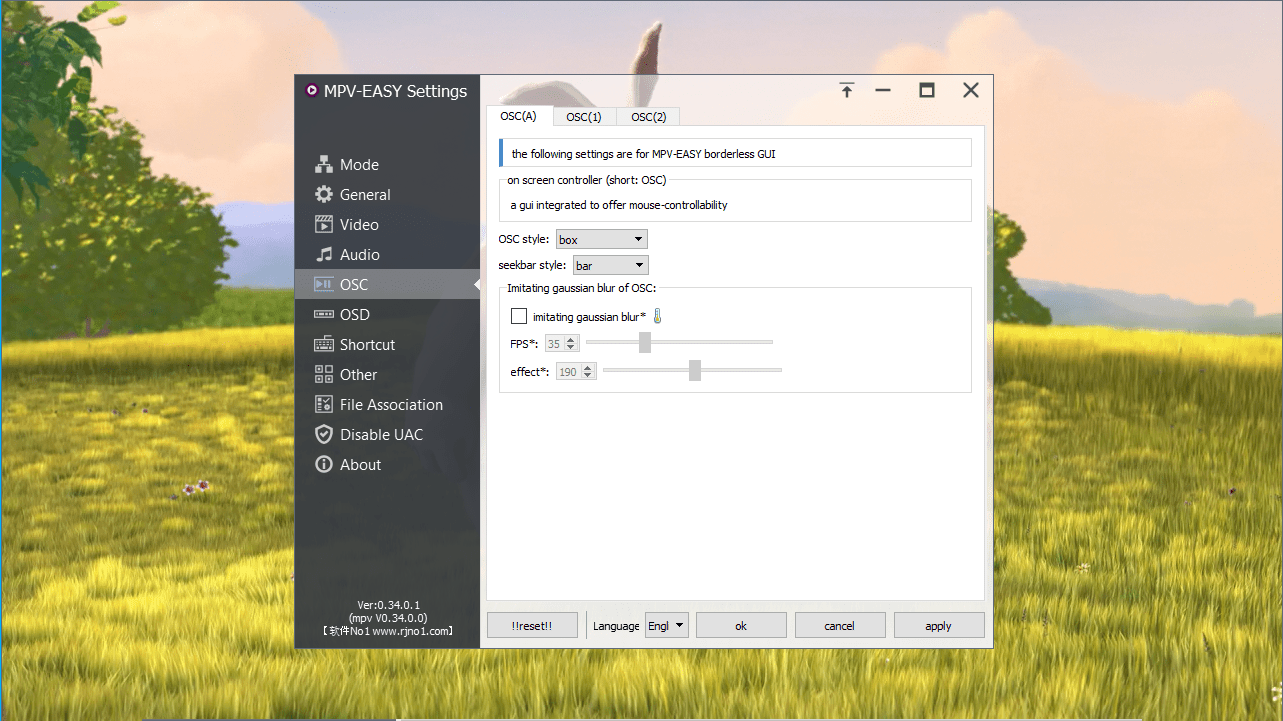1283x721 pixels.
Task: Click the FPS value field
Action: [554, 344]
